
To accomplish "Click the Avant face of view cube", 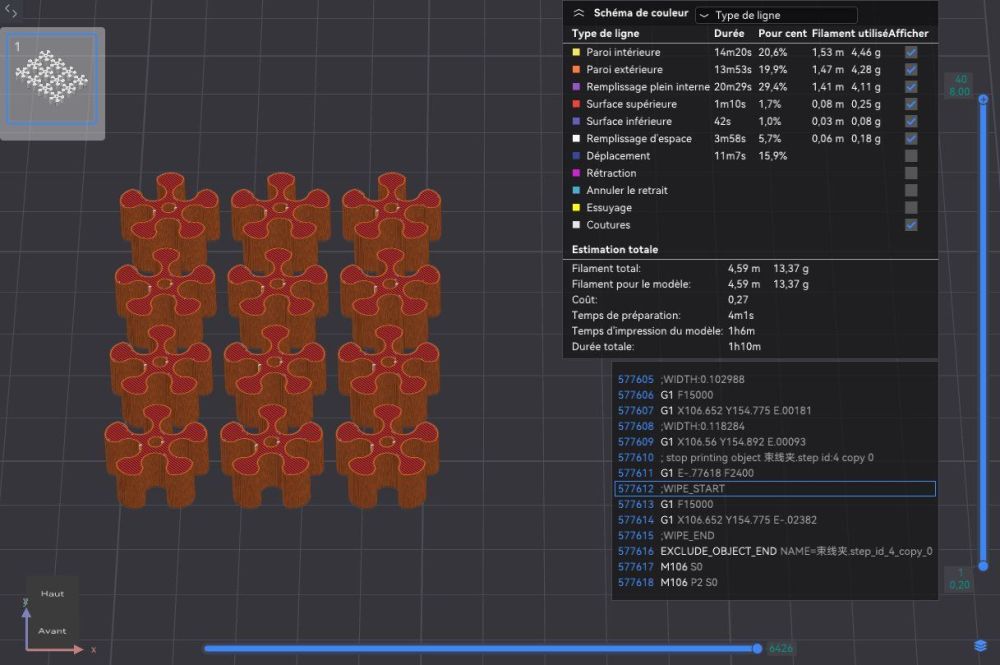I will click(x=52, y=631).
